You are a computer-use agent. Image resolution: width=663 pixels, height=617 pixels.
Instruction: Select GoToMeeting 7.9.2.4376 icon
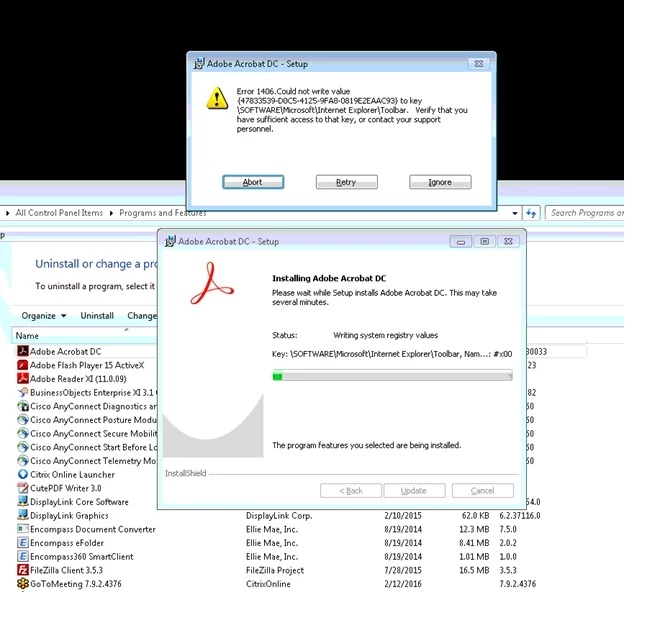pyautogui.click(x=22, y=584)
